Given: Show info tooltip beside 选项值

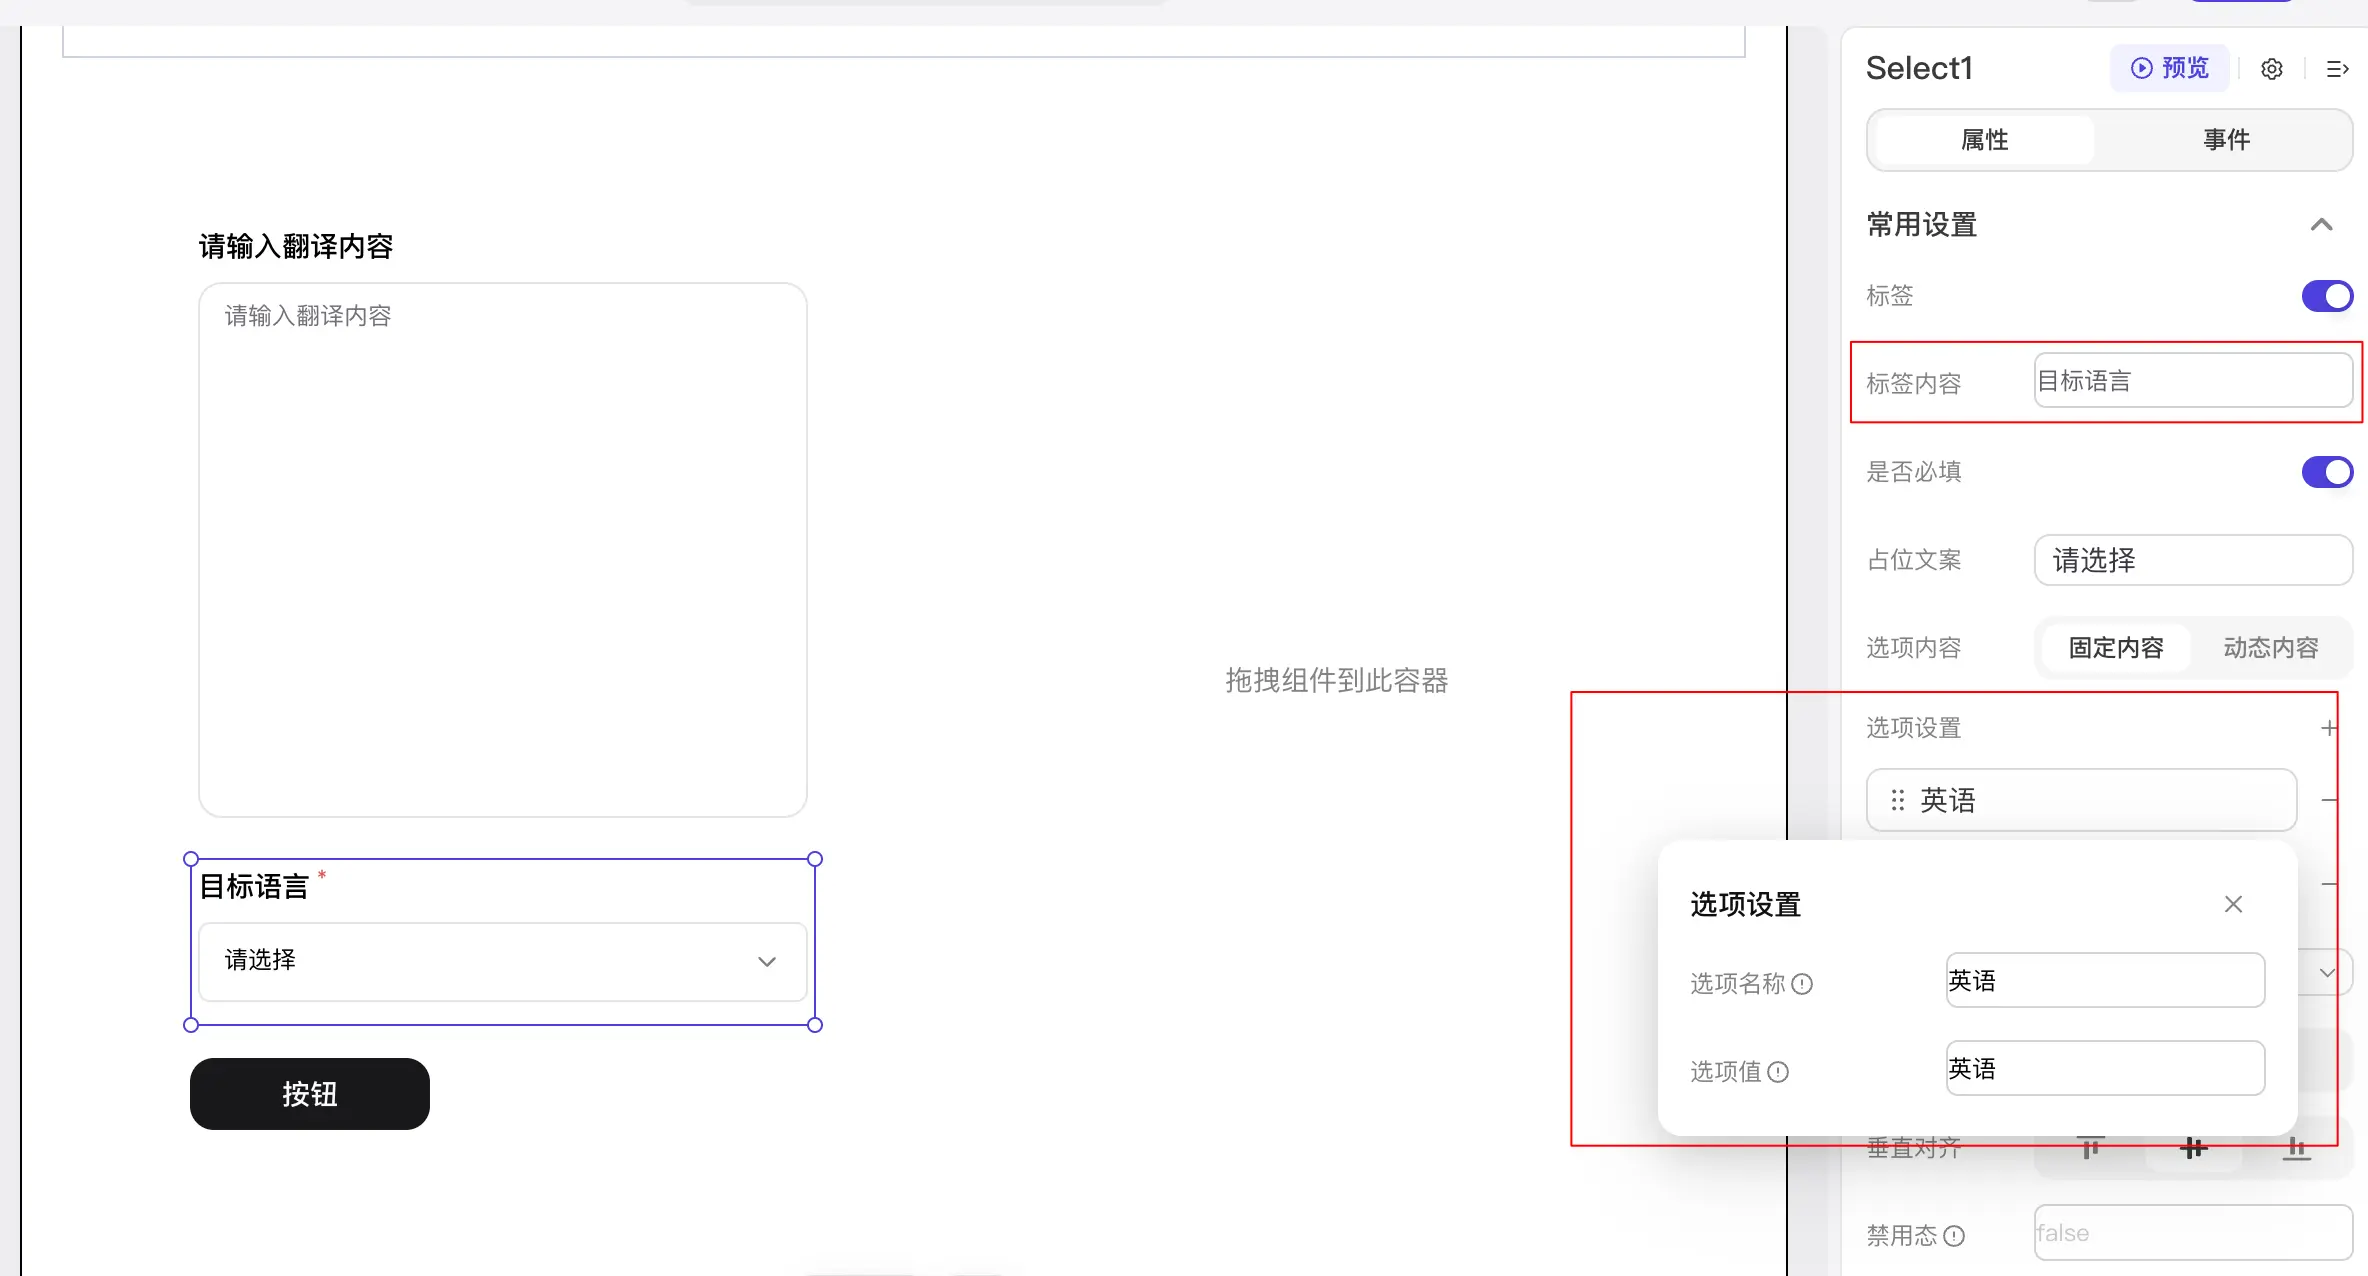Looking at the screenshot, I should [x=1778, y=1072].
